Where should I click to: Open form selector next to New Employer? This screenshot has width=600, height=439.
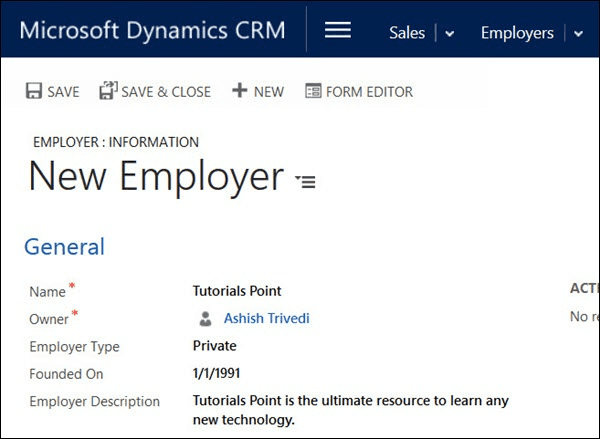(305, 181)
